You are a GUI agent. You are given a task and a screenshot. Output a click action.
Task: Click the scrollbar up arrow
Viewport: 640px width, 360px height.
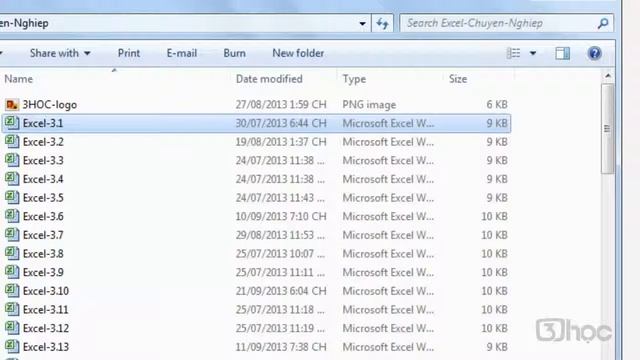coord(608,76)
